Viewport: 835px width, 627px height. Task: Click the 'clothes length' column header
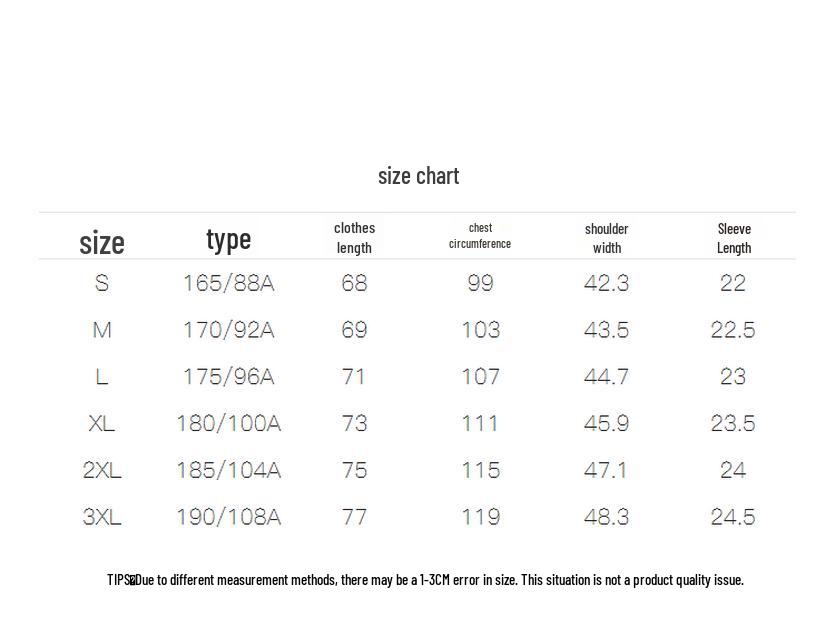tap(354, 238)
